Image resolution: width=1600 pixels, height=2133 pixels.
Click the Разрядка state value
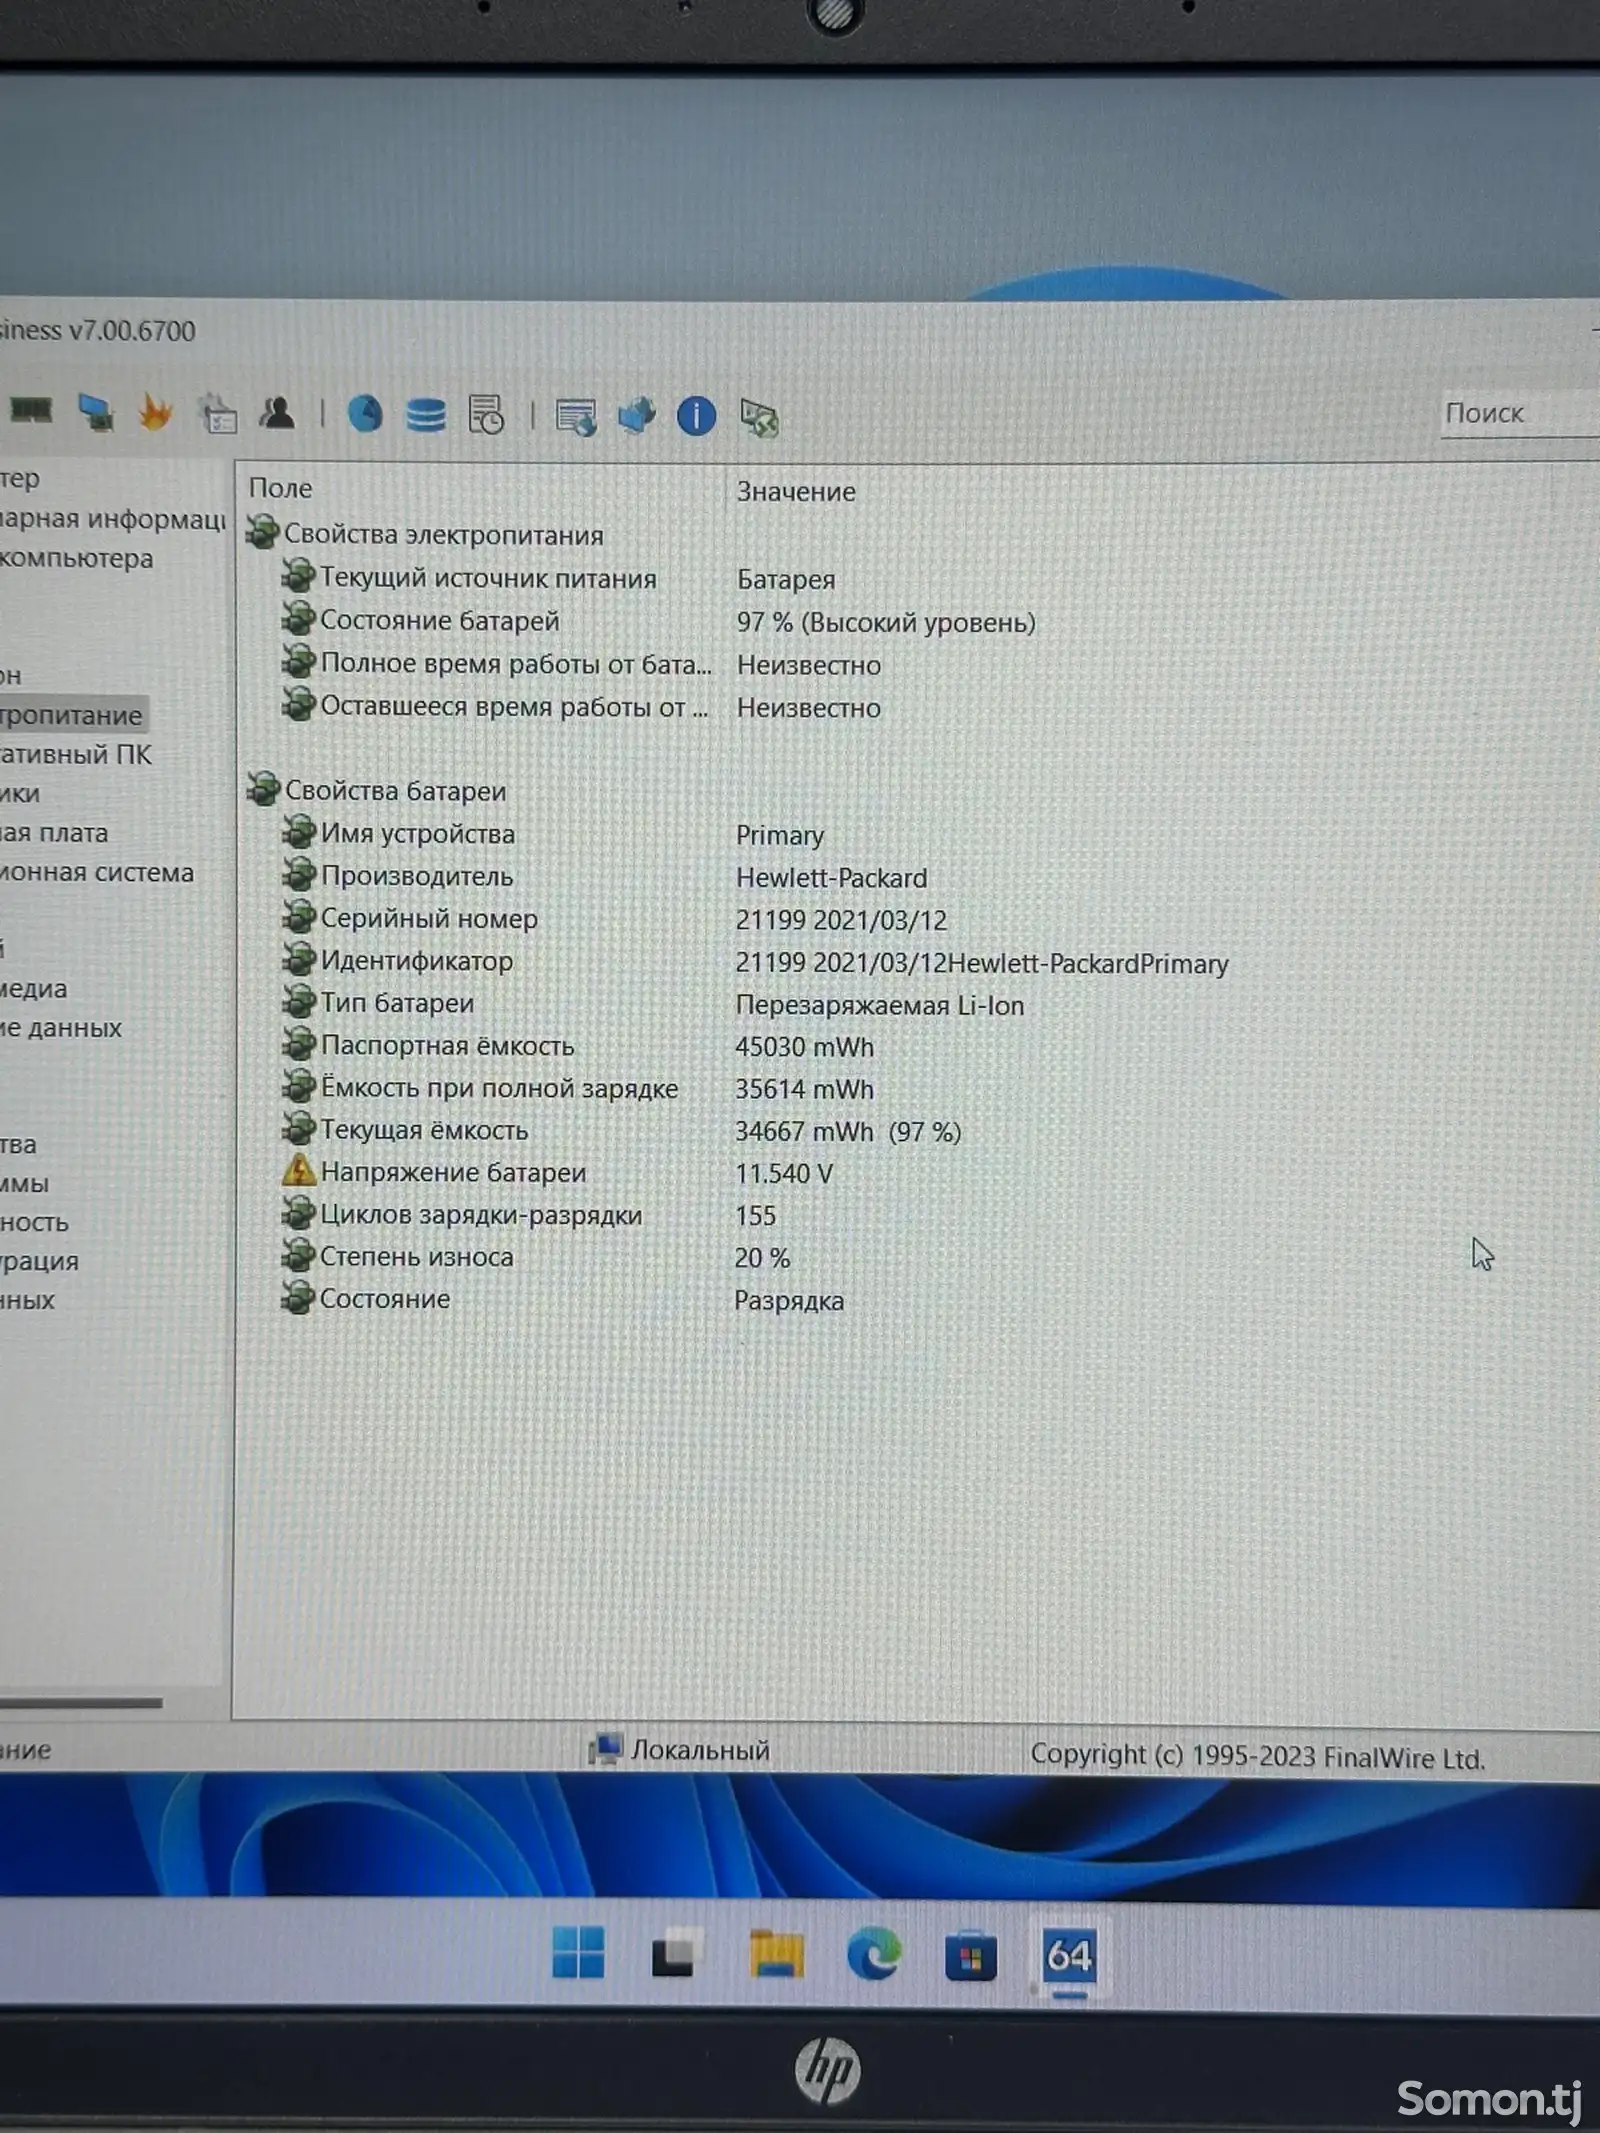coord(789,1300)
